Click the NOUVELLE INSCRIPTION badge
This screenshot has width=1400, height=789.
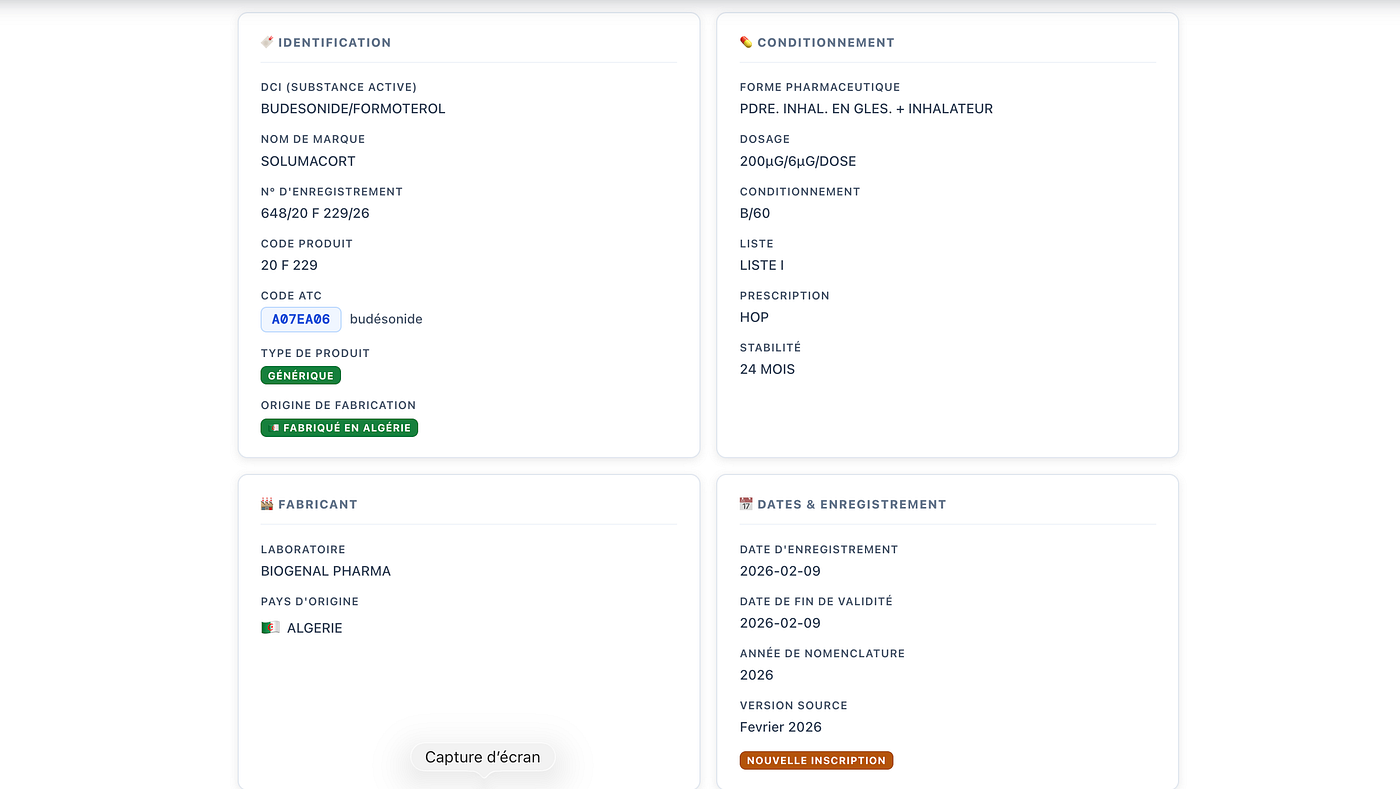coord(816,760)
